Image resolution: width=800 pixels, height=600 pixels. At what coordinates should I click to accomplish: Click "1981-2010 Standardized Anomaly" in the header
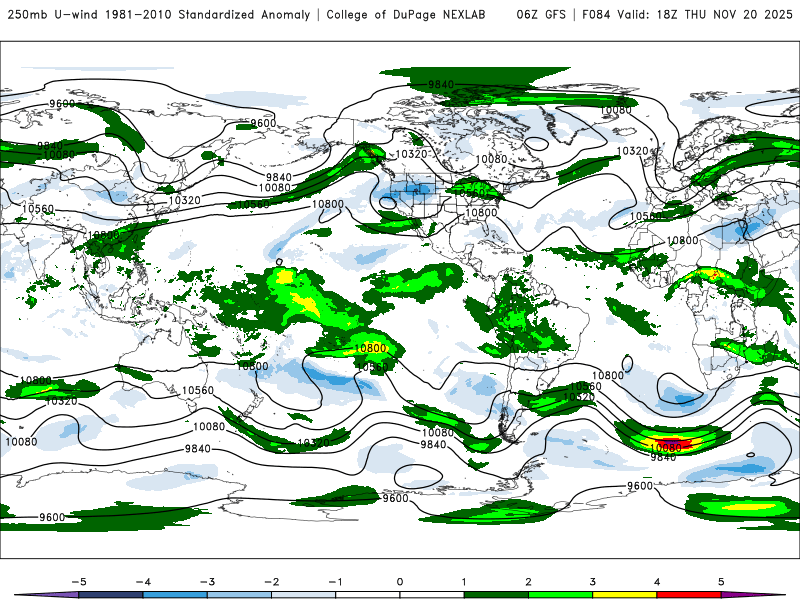click(x=208, y=15)
